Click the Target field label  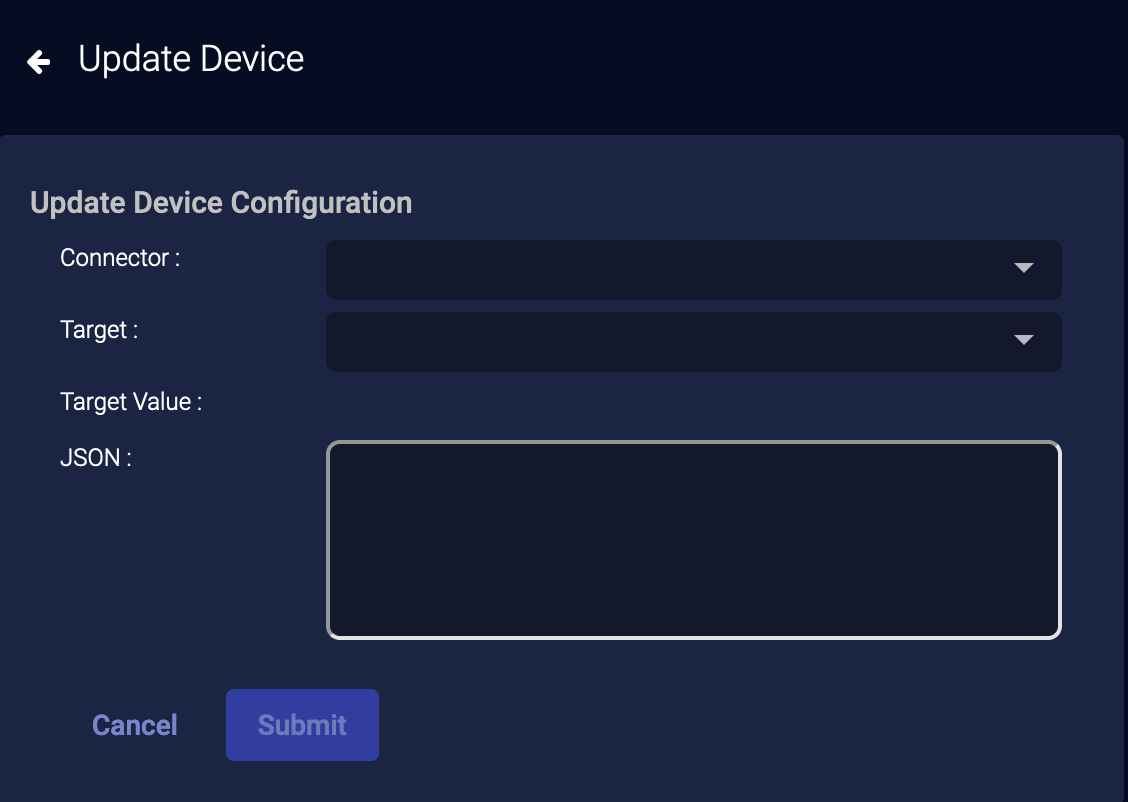click(x=99, y=330)
